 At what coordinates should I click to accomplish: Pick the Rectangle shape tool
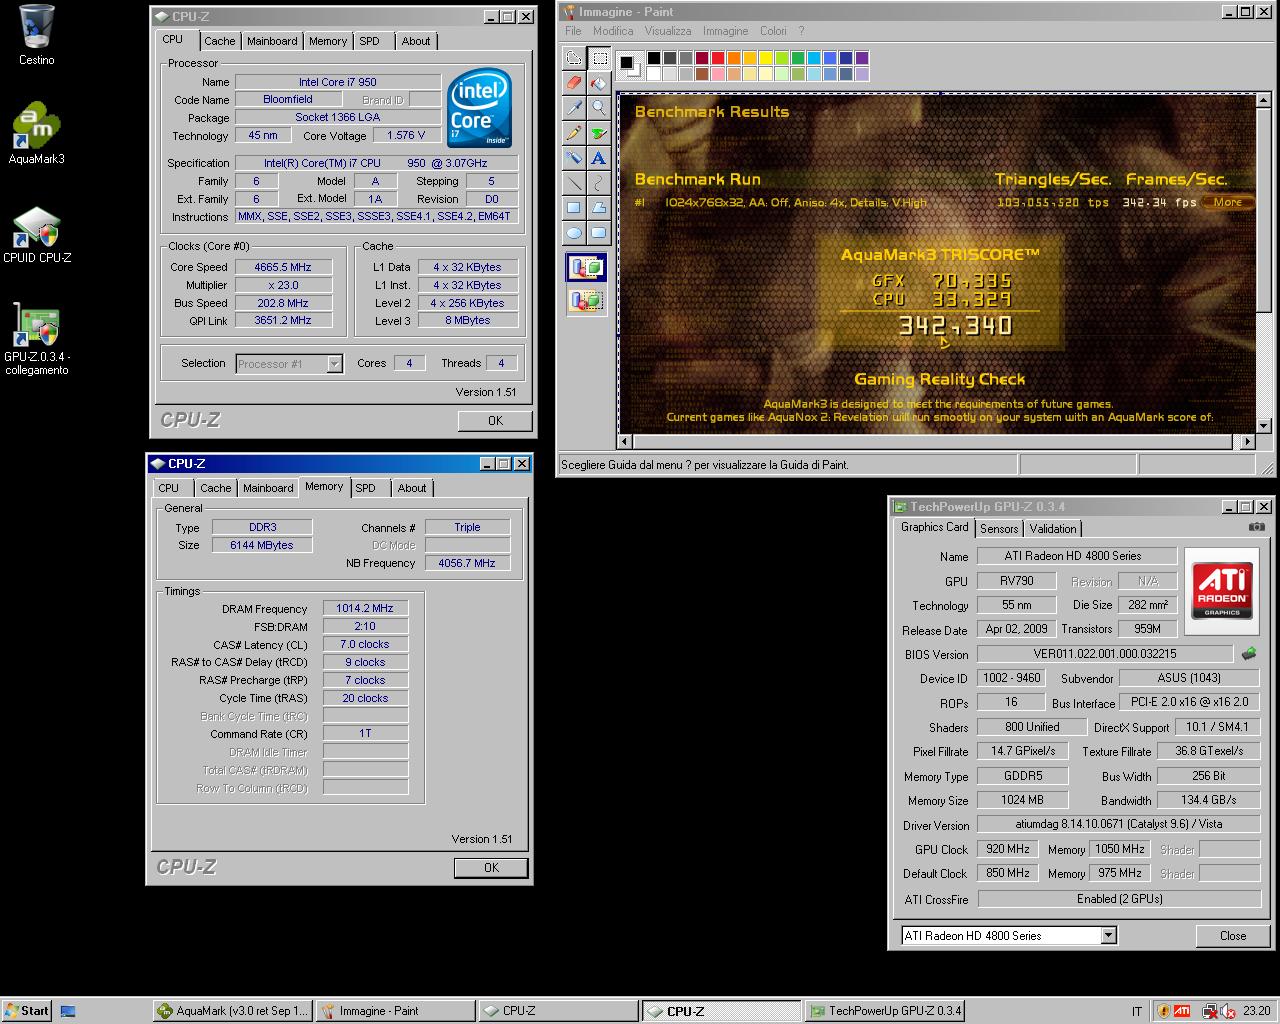573,208
